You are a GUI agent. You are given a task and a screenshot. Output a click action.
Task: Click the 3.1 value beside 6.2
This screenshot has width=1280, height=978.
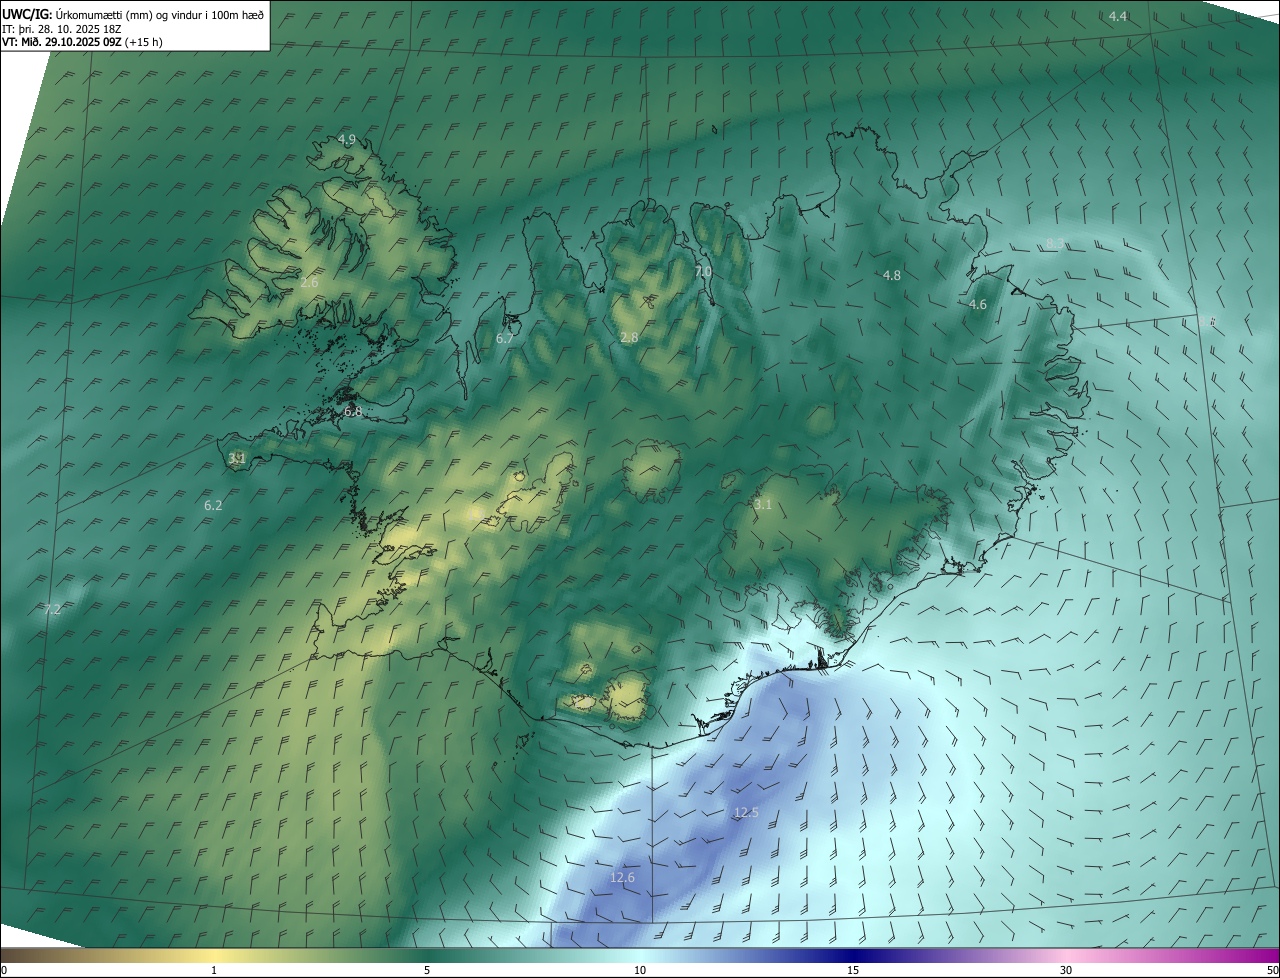coord(237,458)
